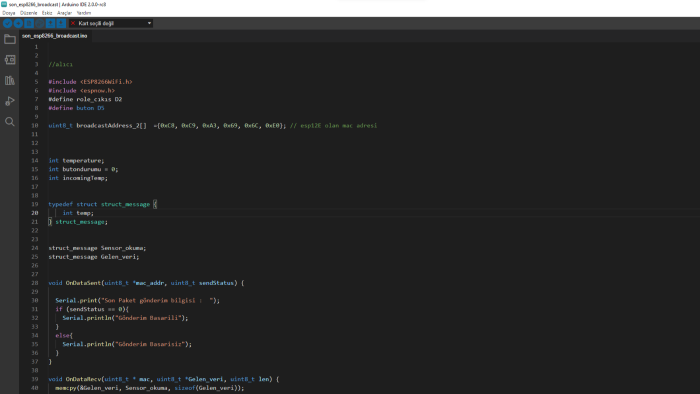Click the New sketch icon
This screenshot has height=394, width=700.
click(x=29, y=23)
